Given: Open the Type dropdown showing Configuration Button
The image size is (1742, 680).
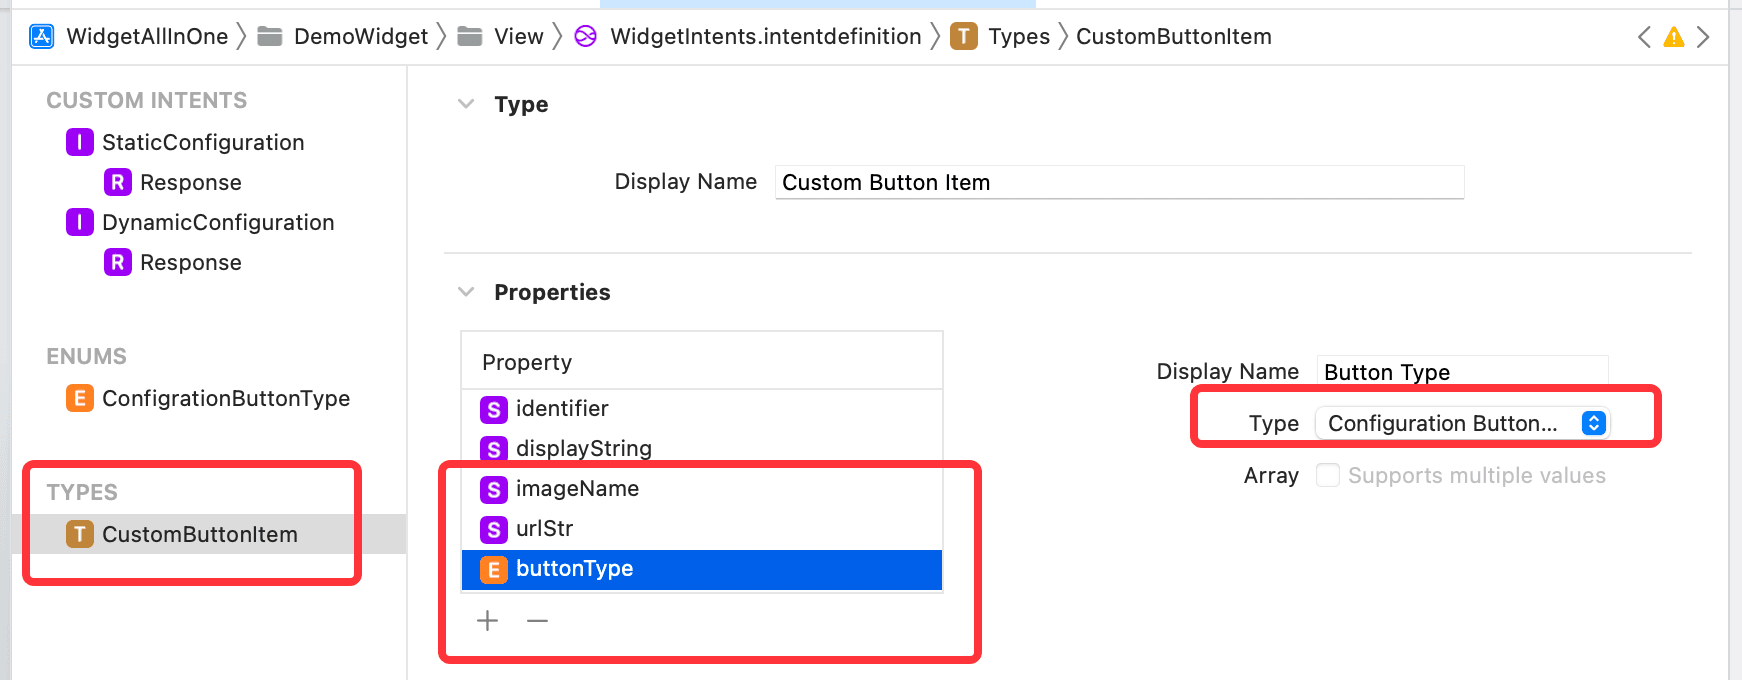Looking at the screenshot, I should [1462, 423].
